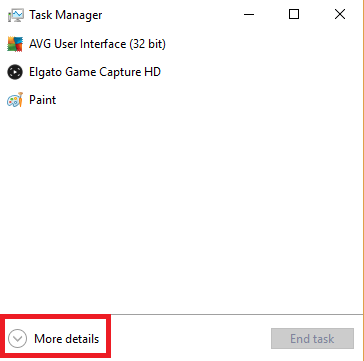This screenshot has width=364, height=361.
Task: Click the grayed End task button
Action: [312, 339]
